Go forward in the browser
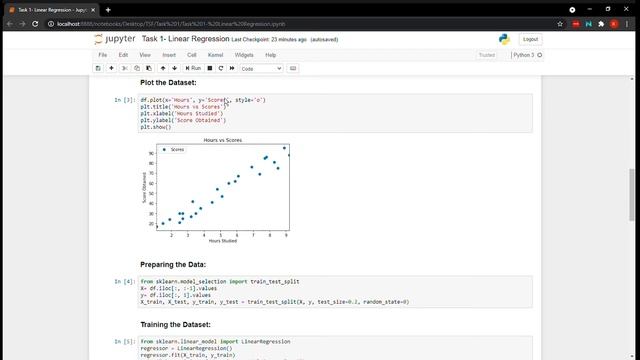The image size is (640, 360). point(22,24)
